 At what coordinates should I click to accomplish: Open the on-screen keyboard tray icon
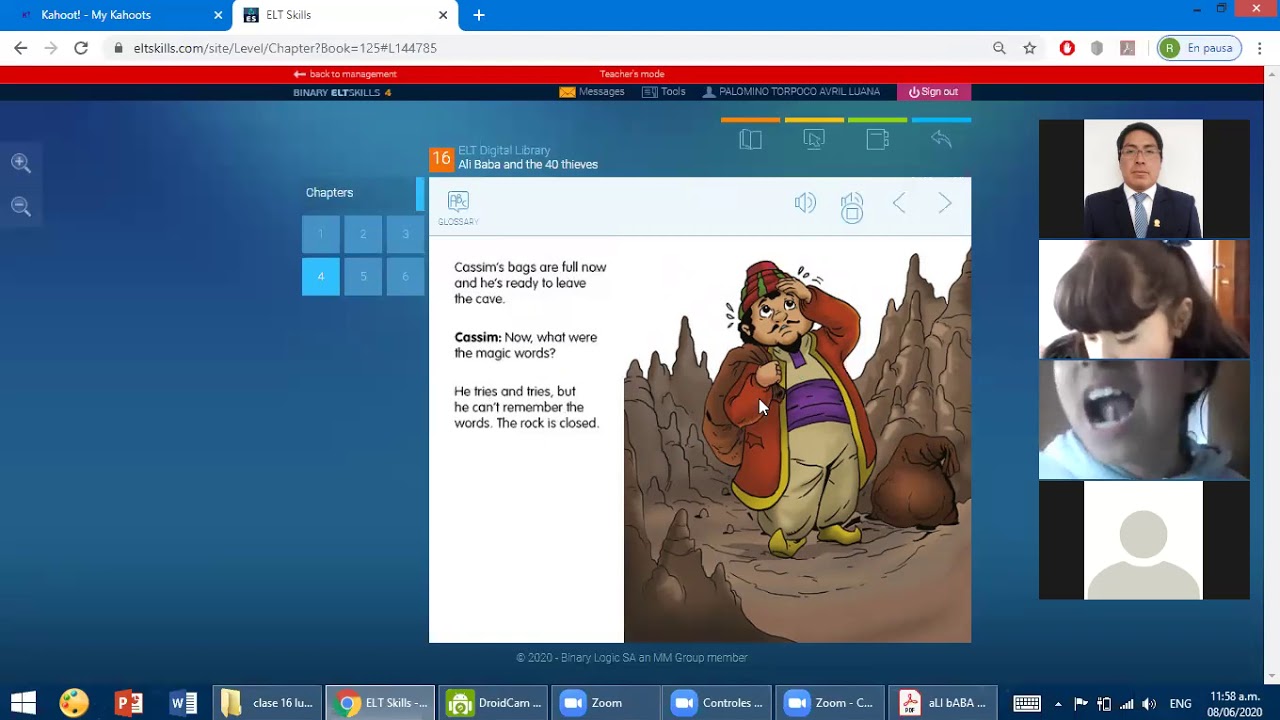pyautogui.click(x=1027, y=703)
